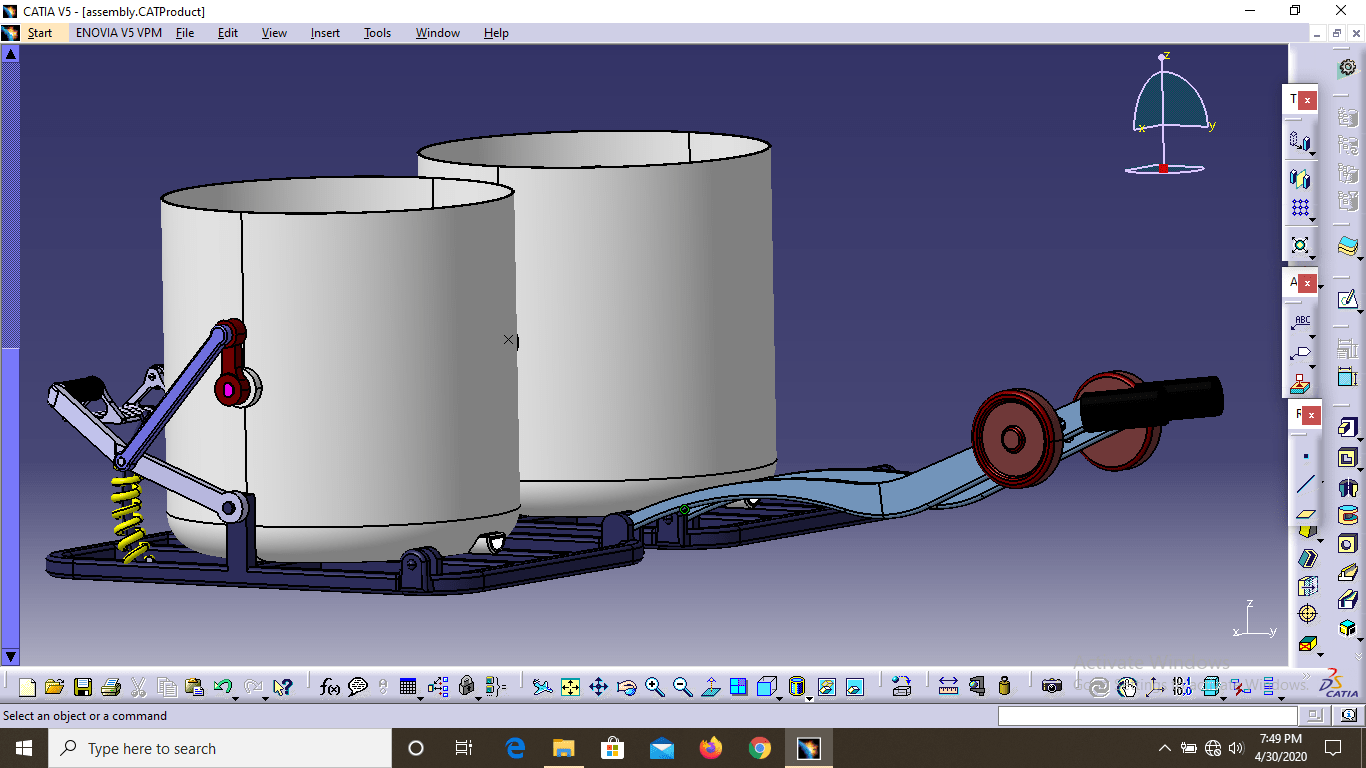Zoom in on the model
The image size is (1366, 768).
655,687
